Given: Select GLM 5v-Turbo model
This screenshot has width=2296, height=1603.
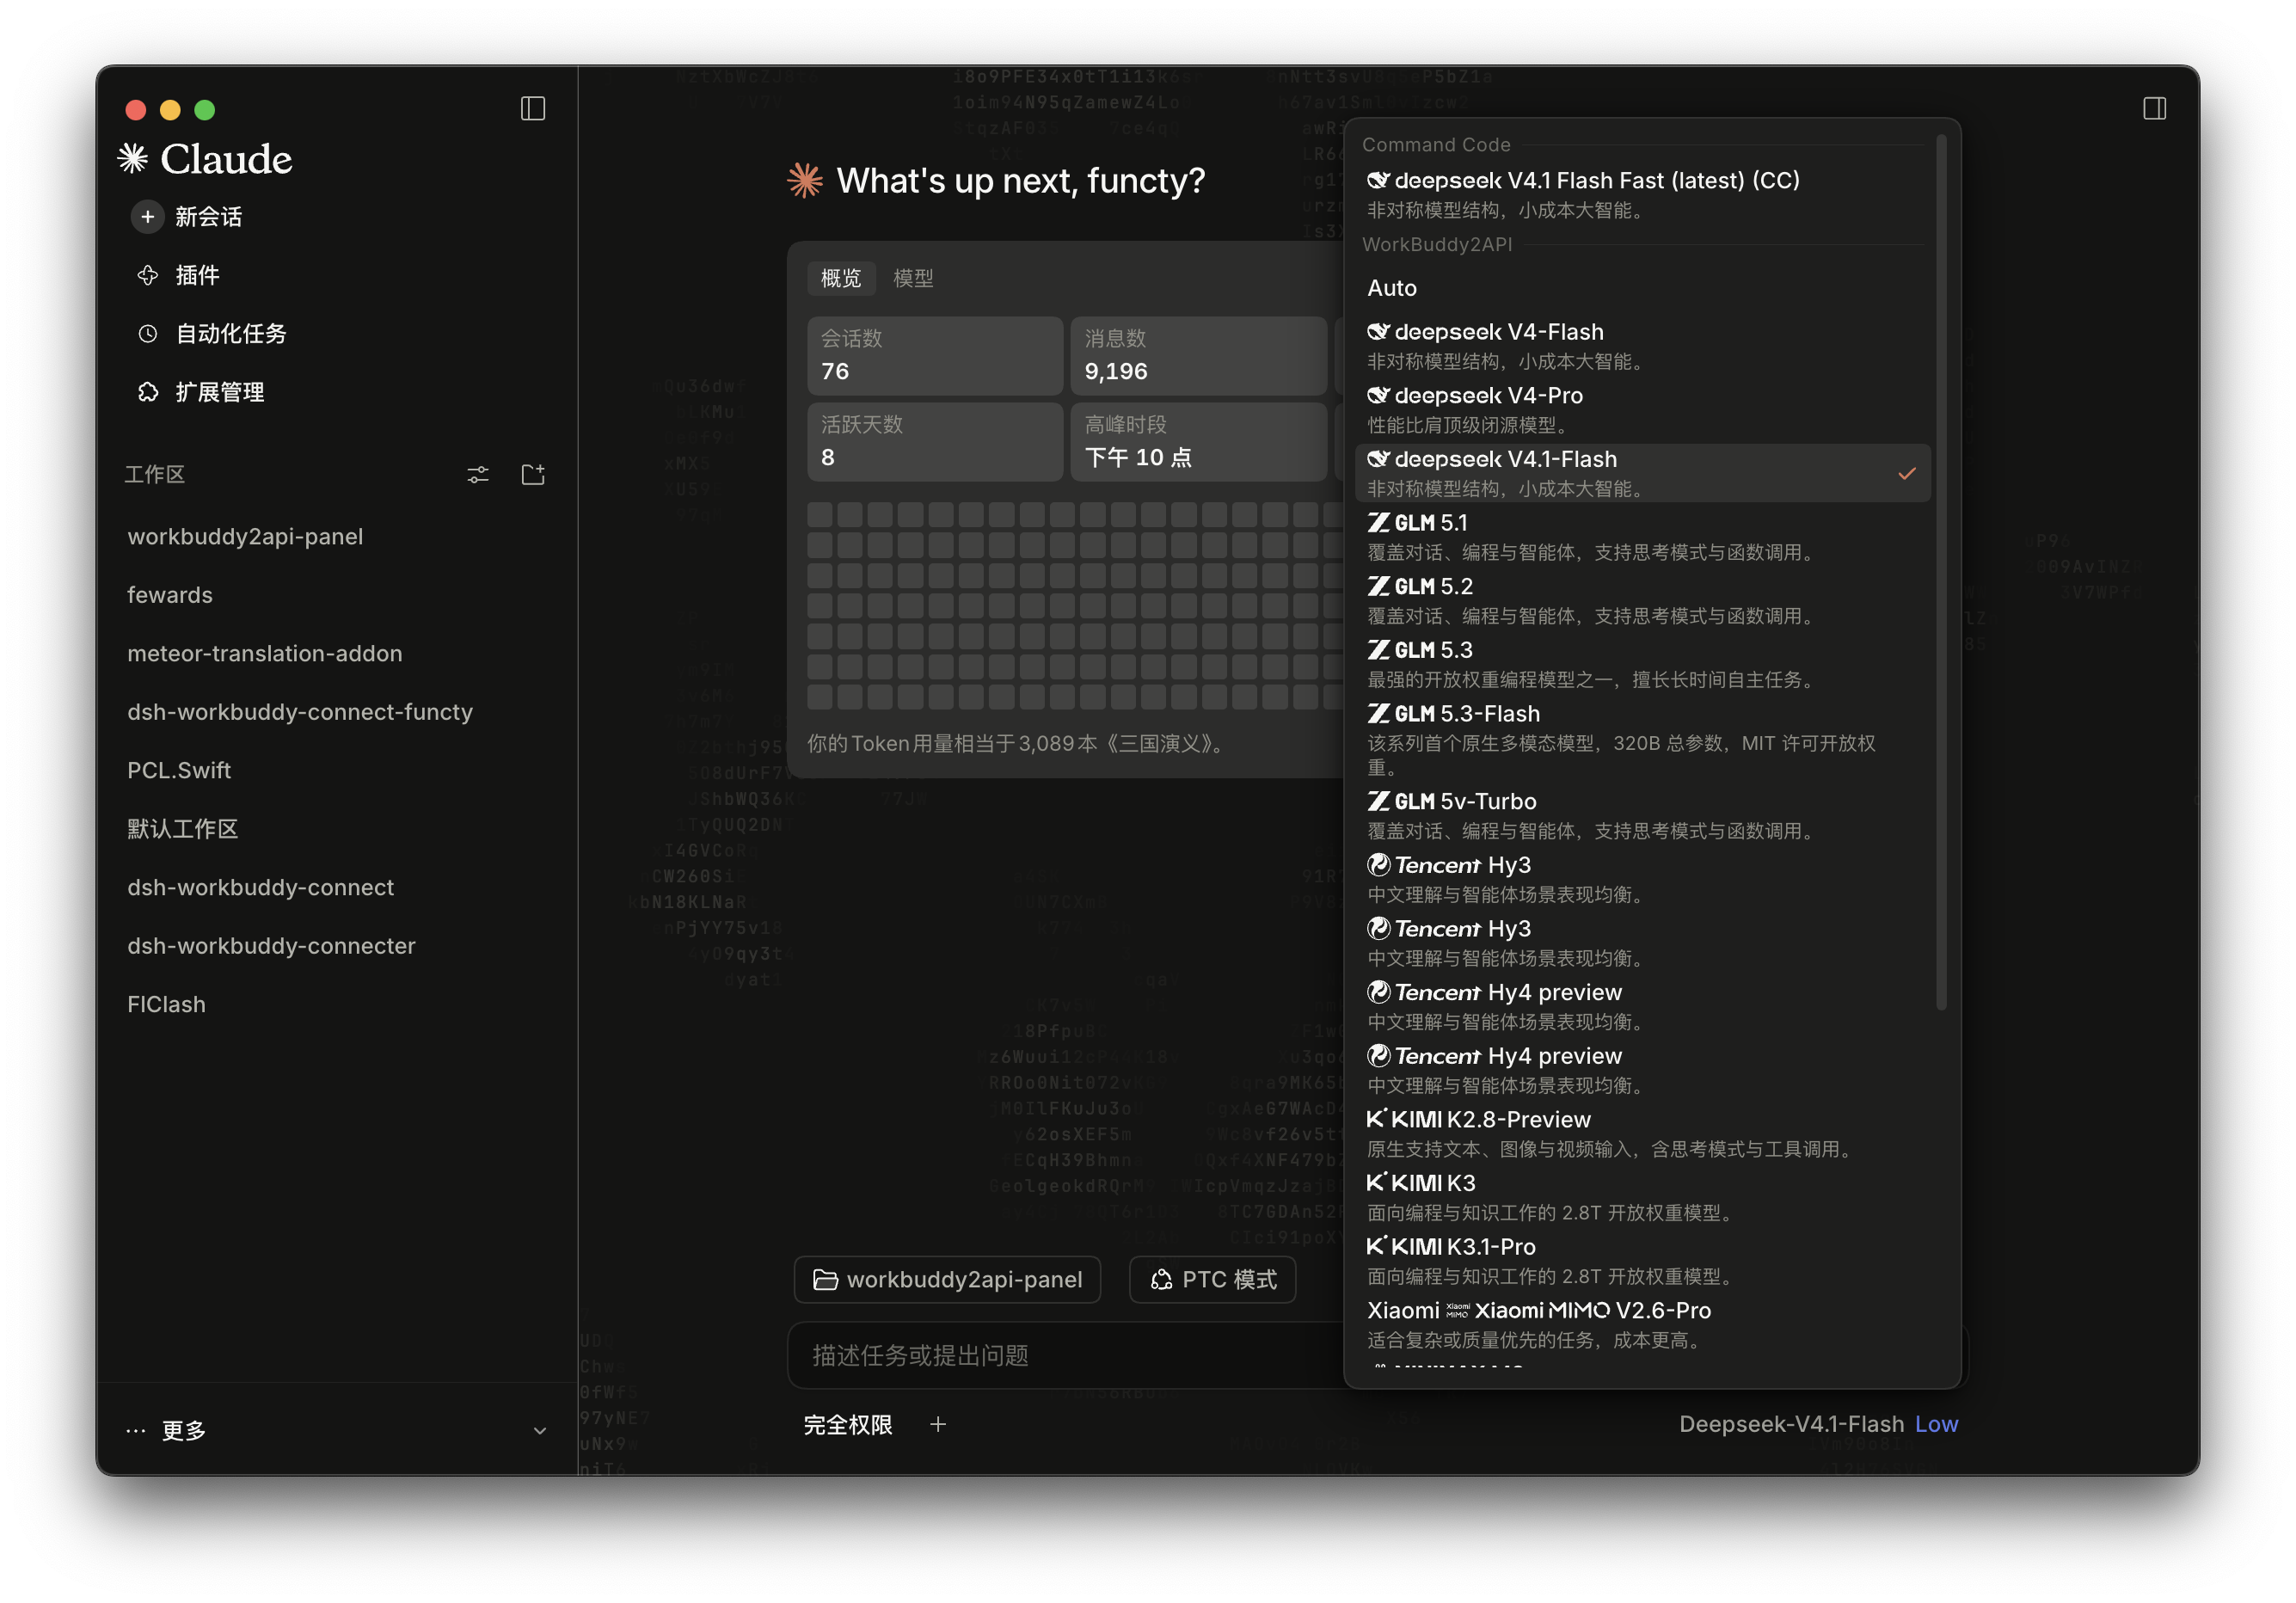Looking at the screenshot, I should pos(1642,815).
